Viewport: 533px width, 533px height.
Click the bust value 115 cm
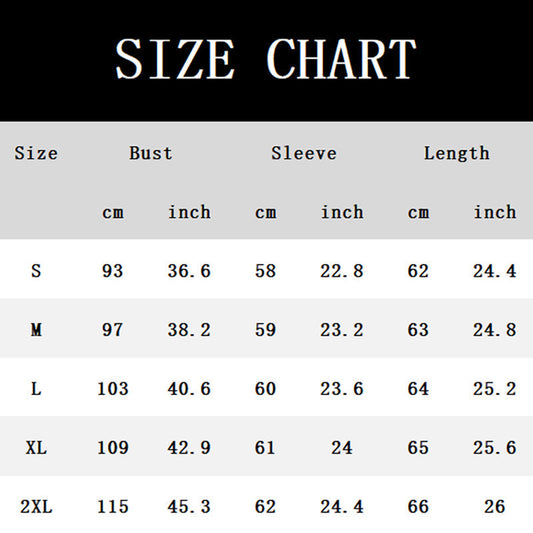[x=113, y=506]
